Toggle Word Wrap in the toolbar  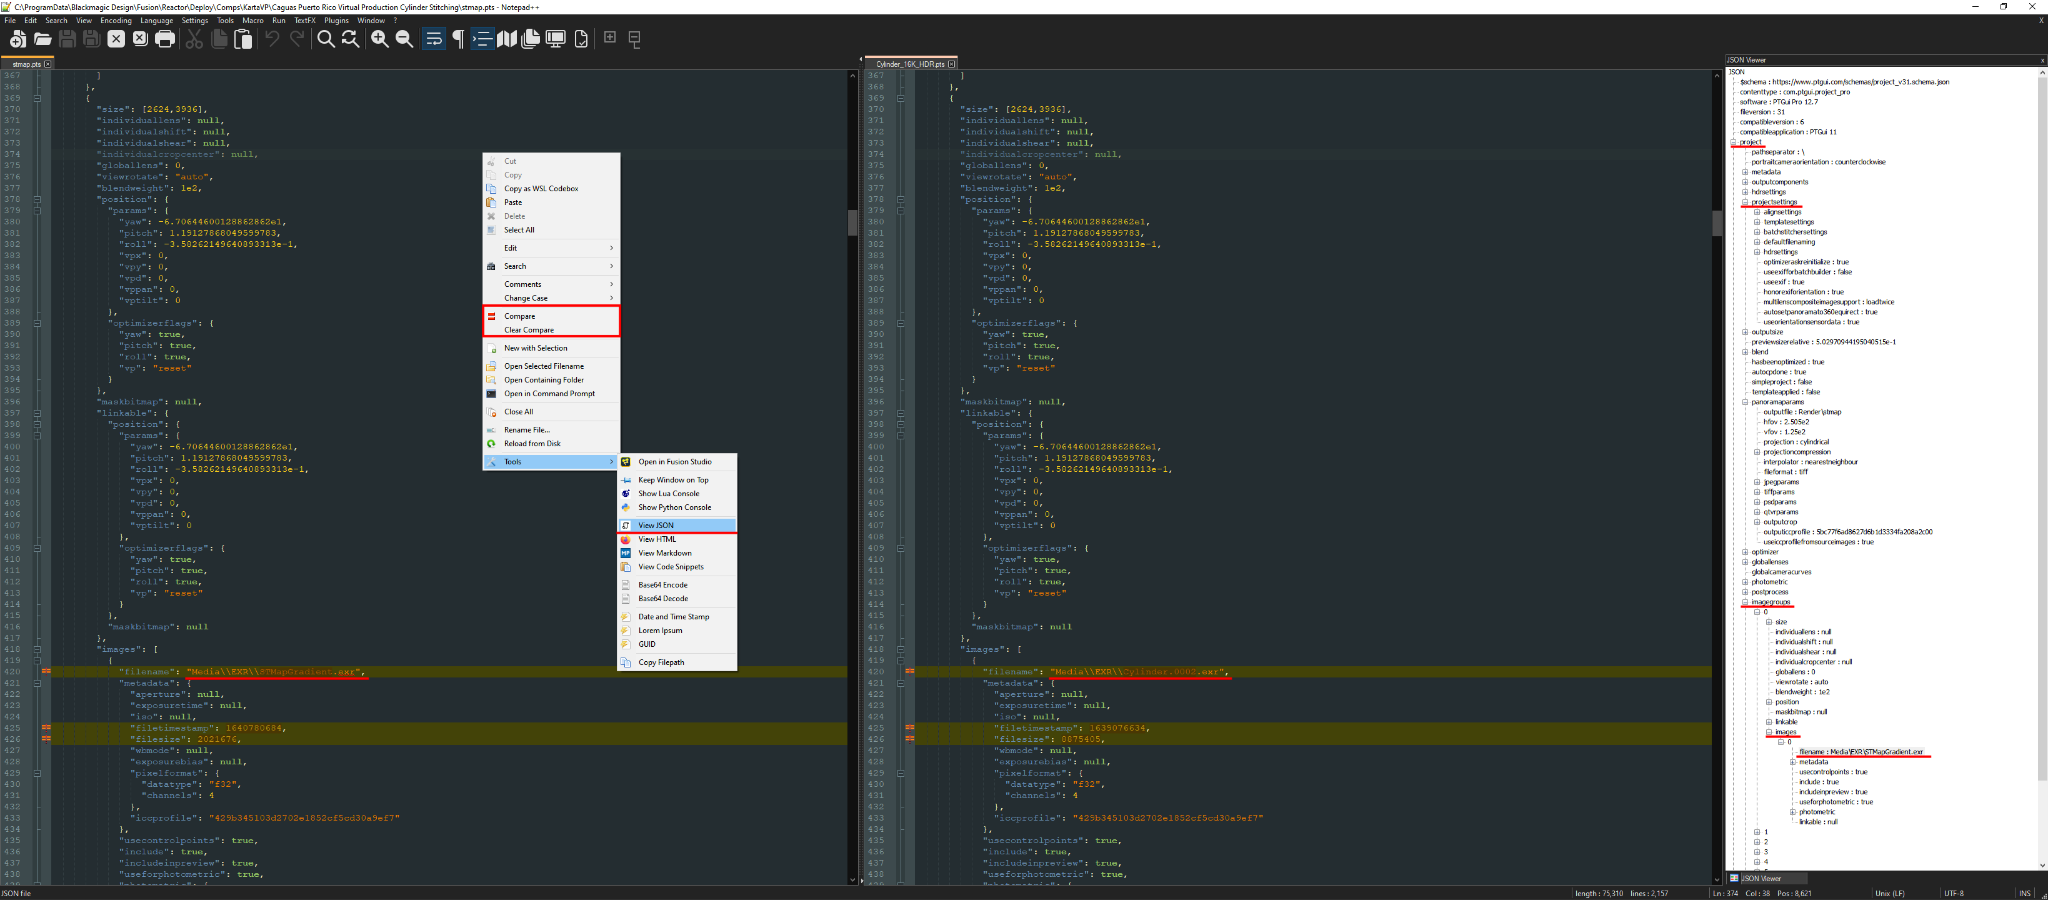click(x=433, y=39)
